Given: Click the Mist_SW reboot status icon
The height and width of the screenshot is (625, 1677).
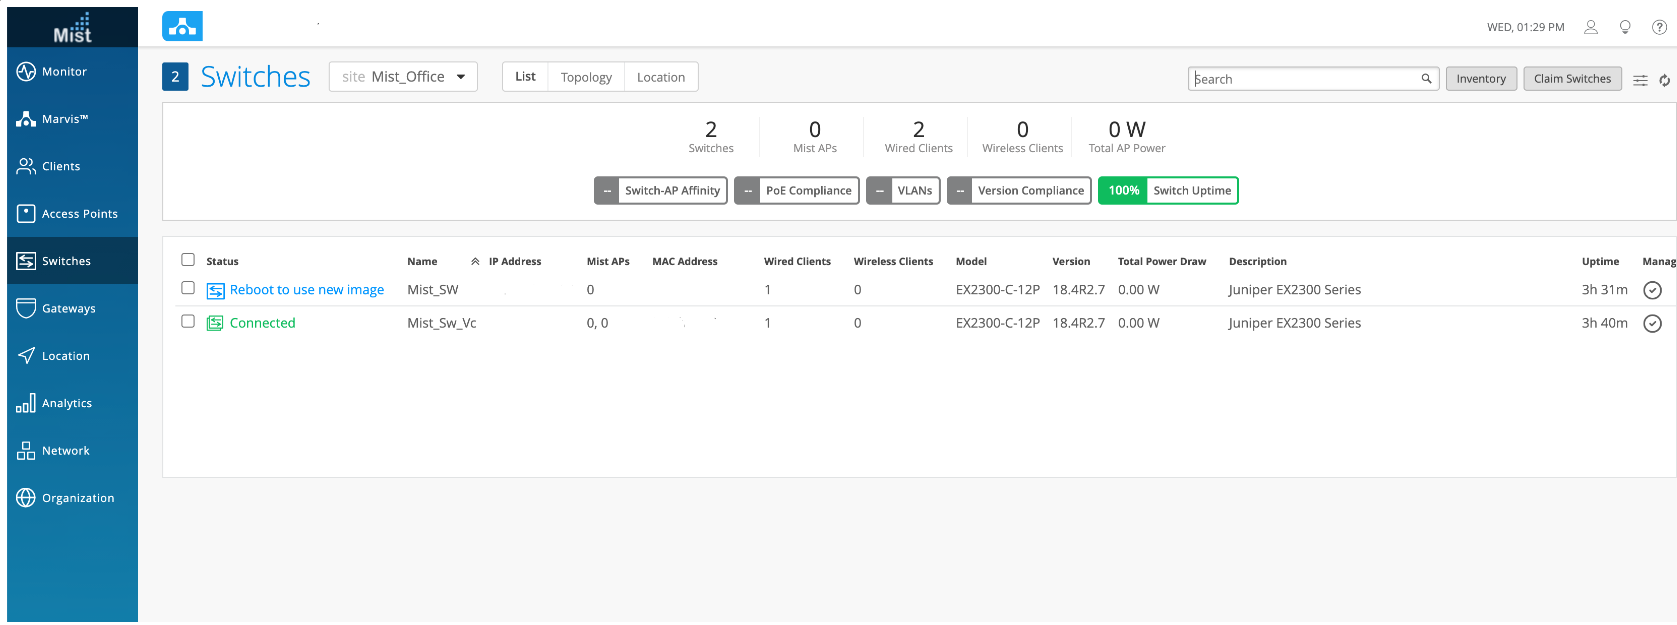Looking at the screenshot, I should click(x=215, y=290).
